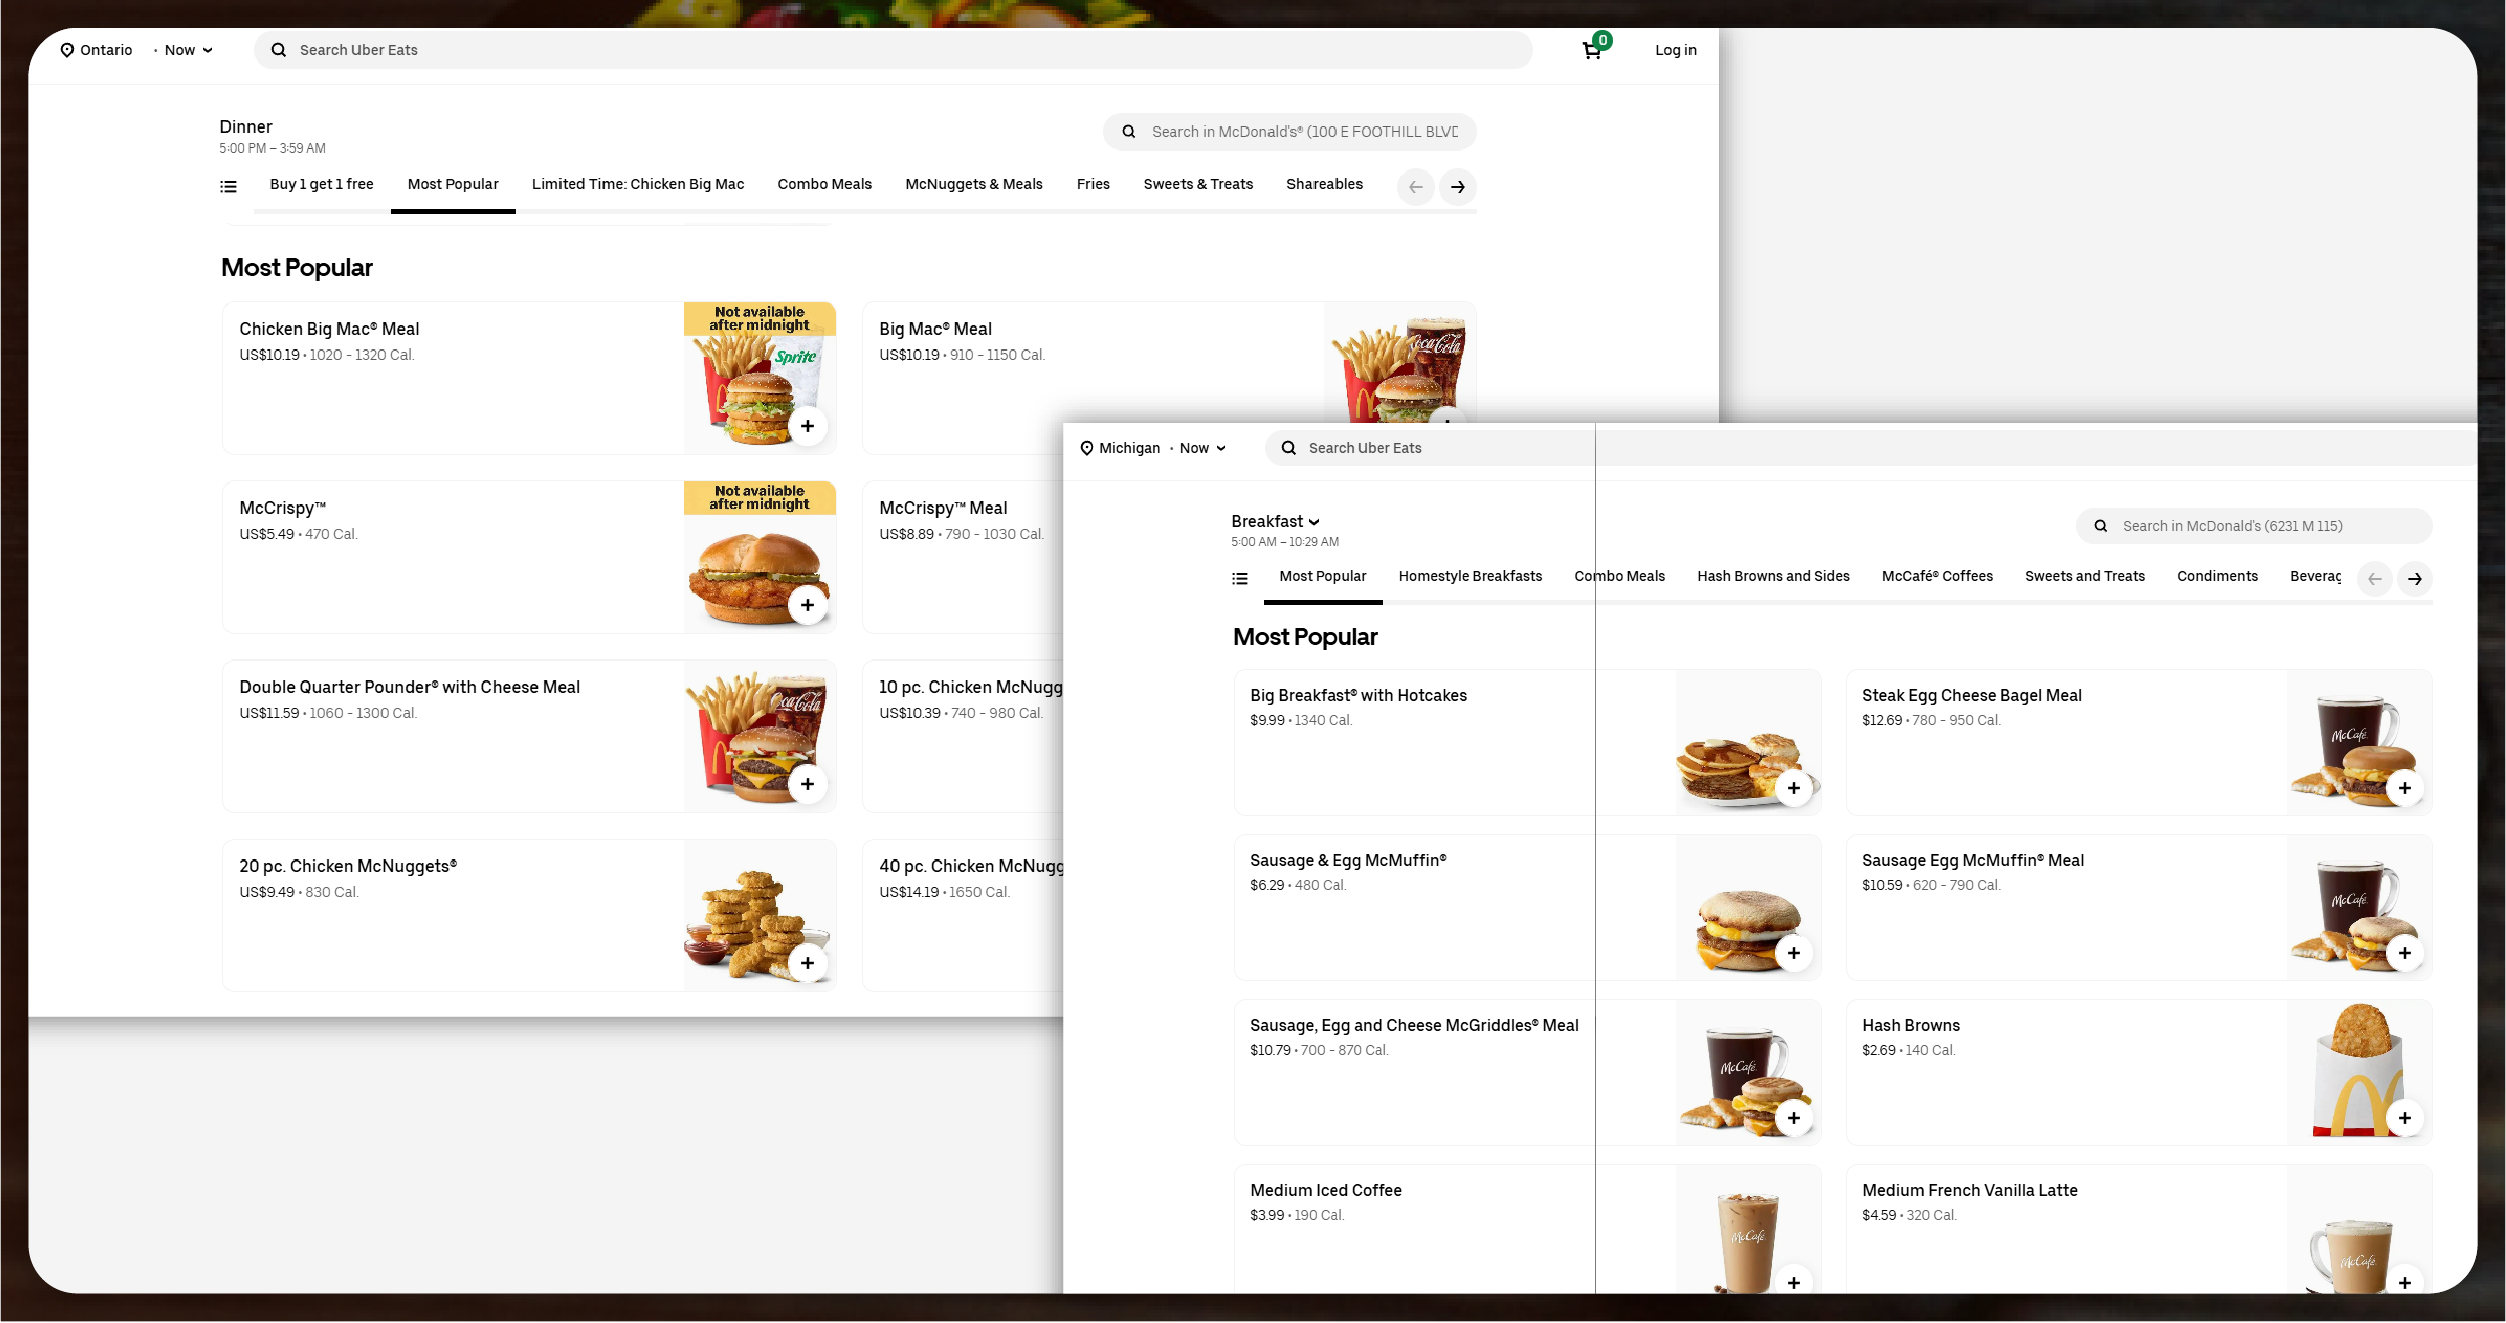Switch to Combo Meals tab in Dinner menu
2506x1323 pixels.
pos(824,184)
